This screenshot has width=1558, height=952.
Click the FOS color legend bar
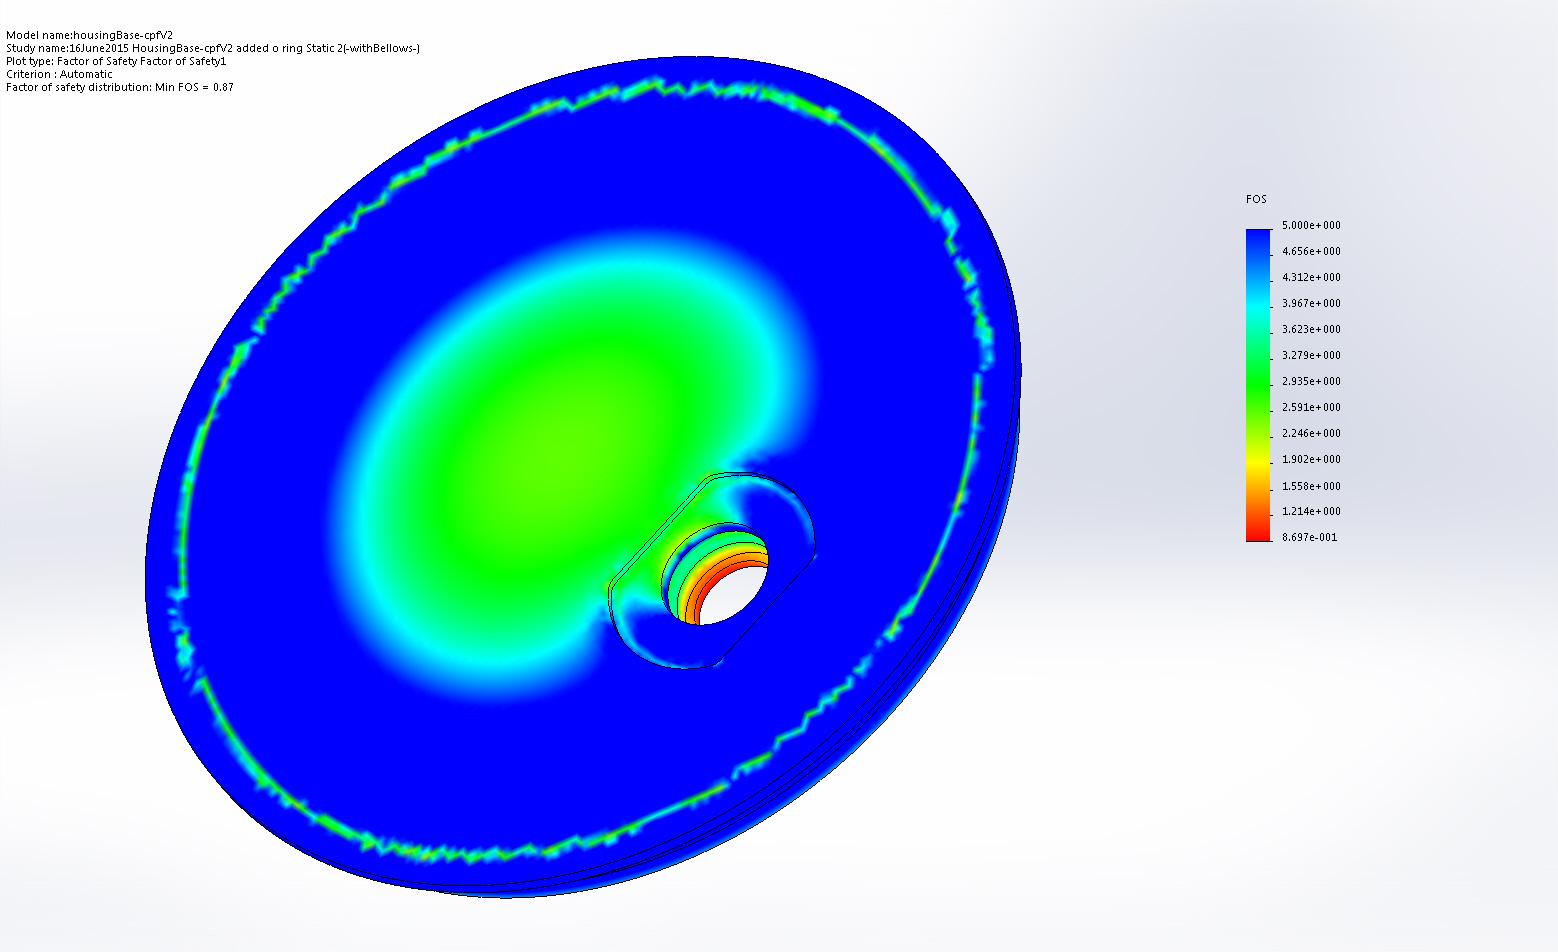tap(1258, 385)
